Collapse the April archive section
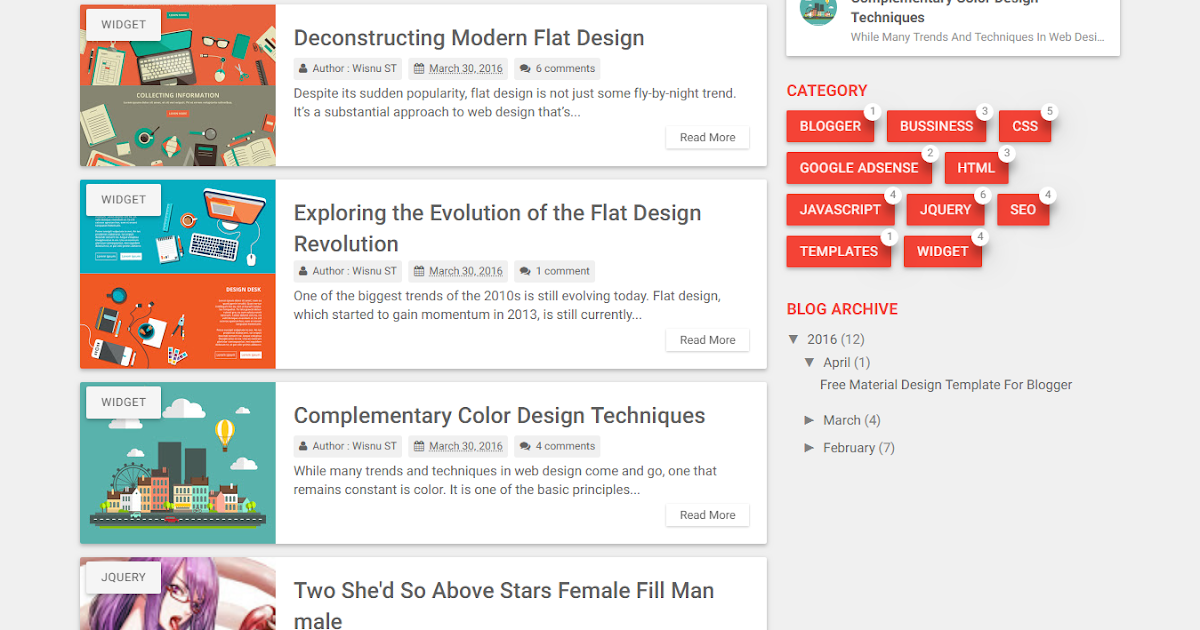Image resolution: width=1200 pixels, height=630 pixels. coord(810,362)
